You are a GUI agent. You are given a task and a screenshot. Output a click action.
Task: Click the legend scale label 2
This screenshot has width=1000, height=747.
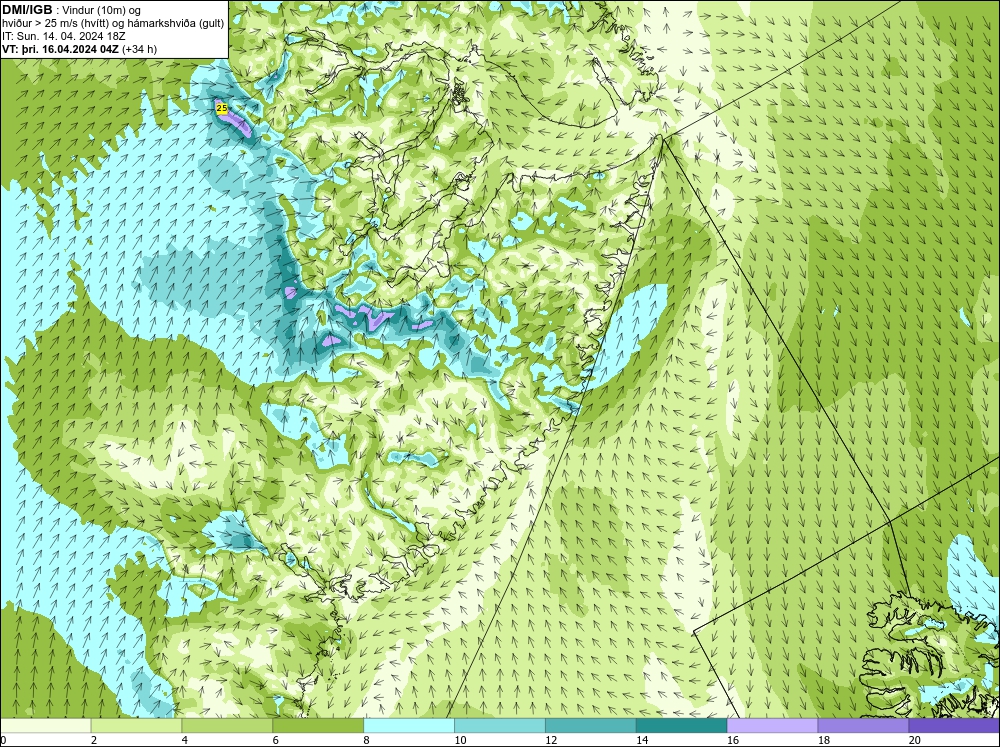click(x=94, y=740)
